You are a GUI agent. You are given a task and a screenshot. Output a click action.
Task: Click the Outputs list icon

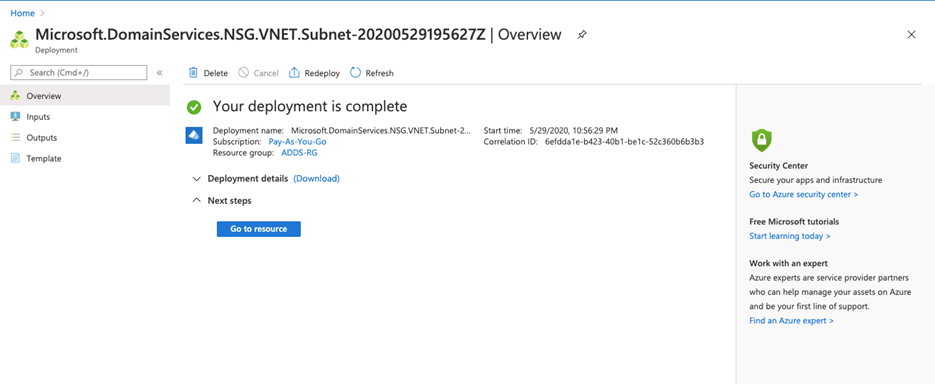tap(16, 138)
